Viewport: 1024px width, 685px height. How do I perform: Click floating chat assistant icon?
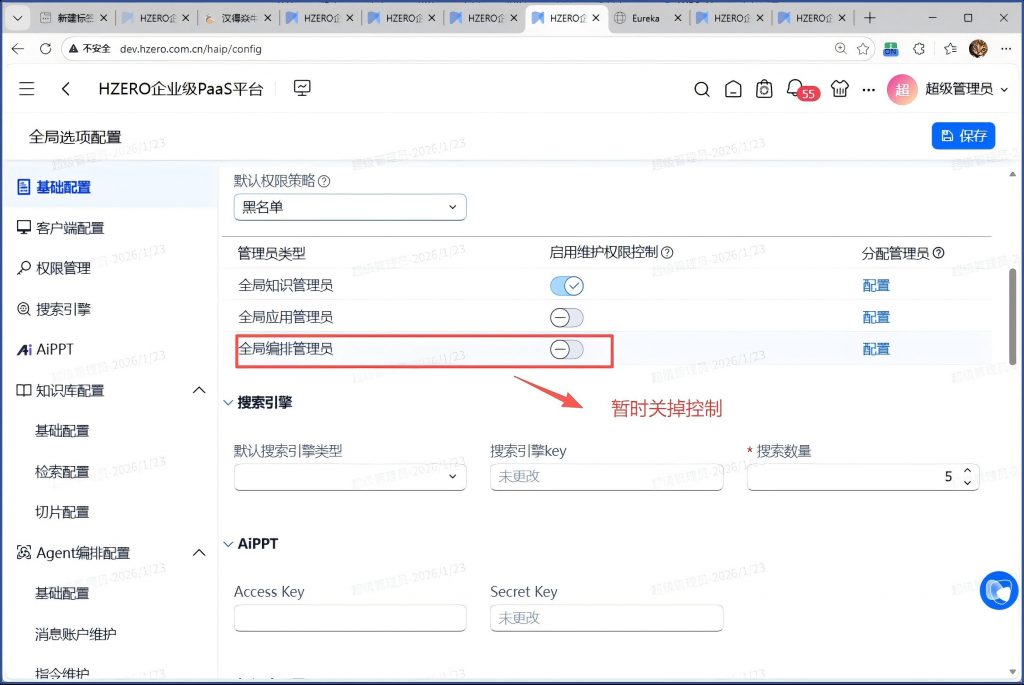[x=998, y=590]
